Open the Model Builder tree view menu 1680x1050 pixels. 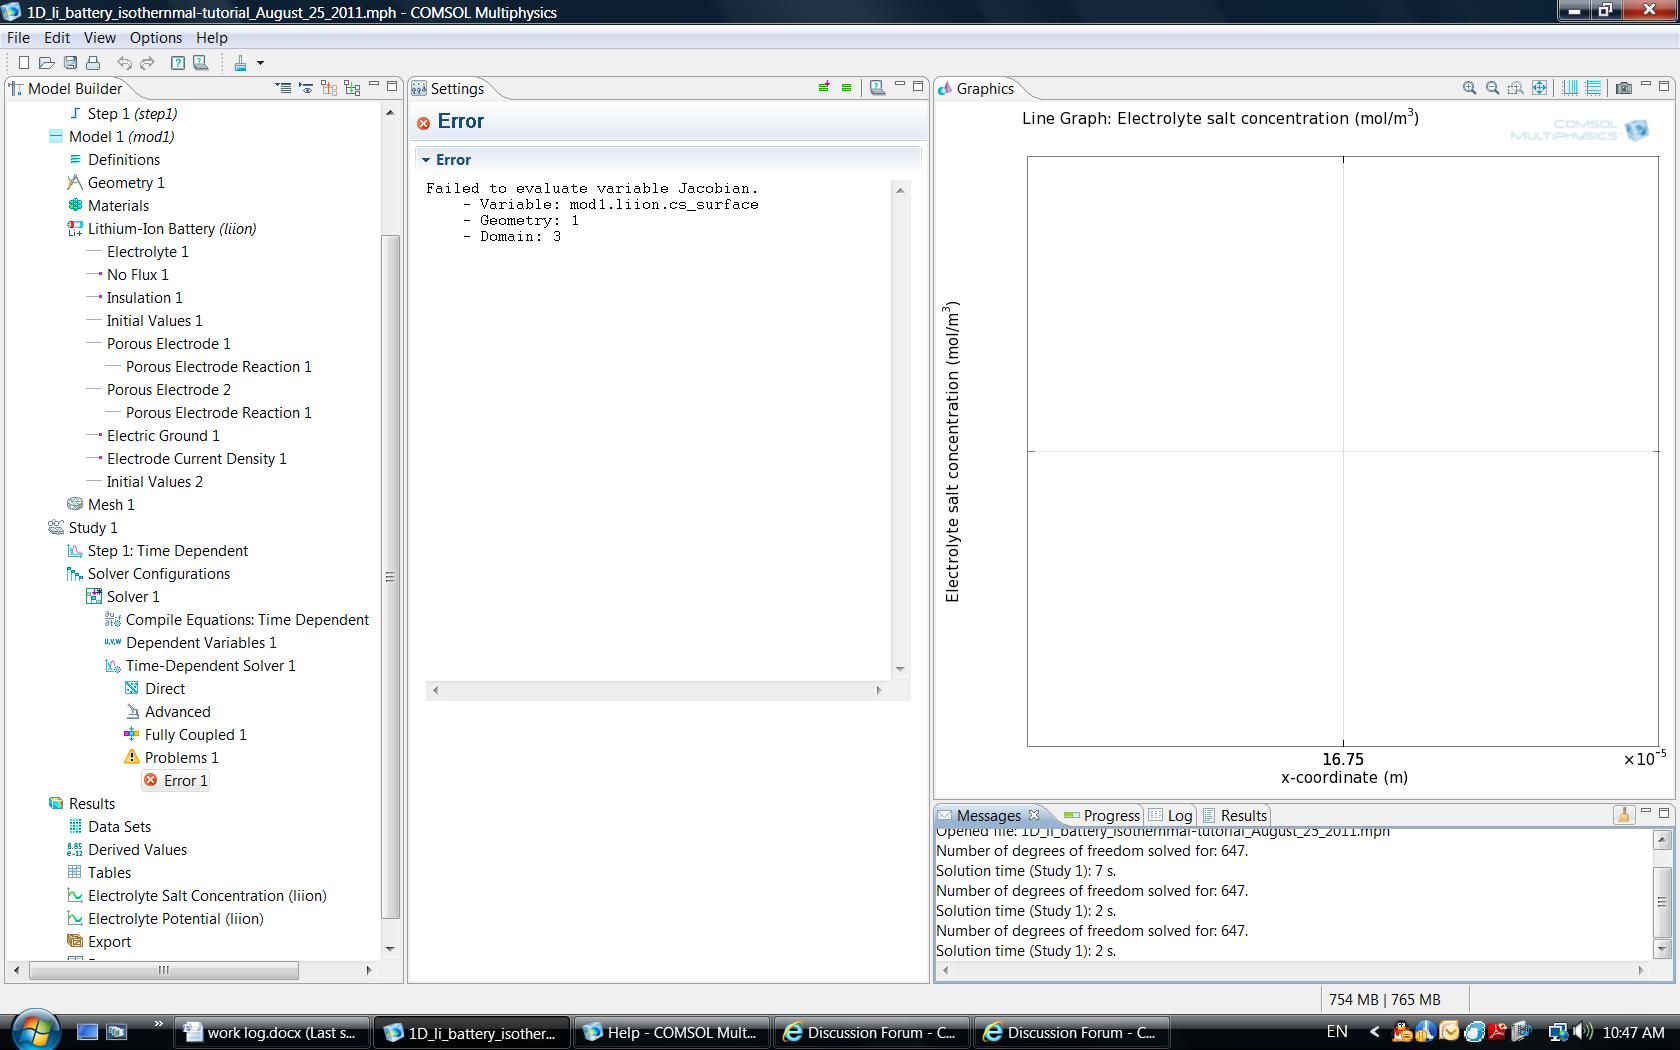point(284,88)
